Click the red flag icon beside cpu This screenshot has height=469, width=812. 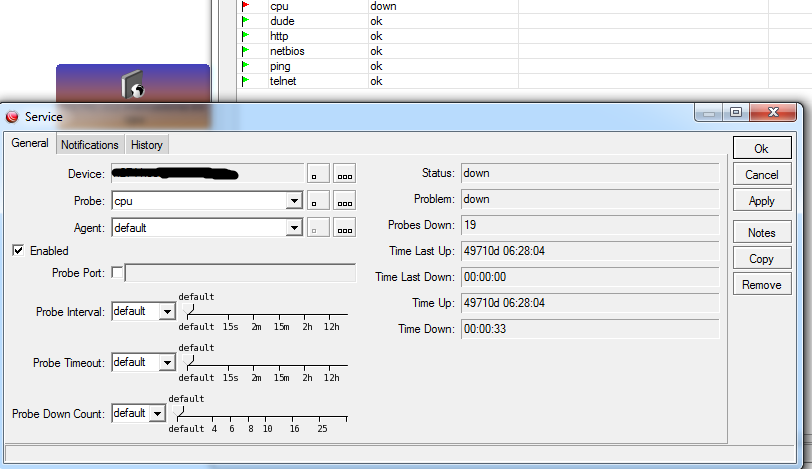pos(246,6)
